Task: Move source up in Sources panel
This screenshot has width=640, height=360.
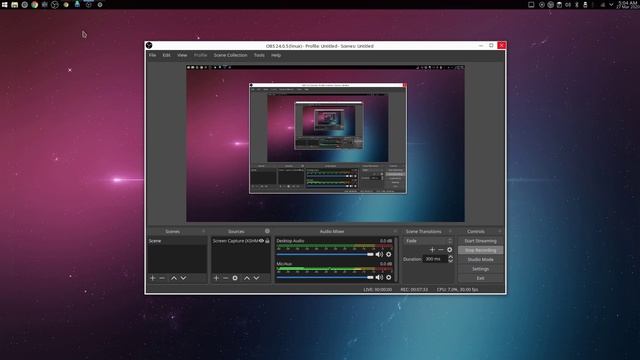Action: [x=247, y=278]
